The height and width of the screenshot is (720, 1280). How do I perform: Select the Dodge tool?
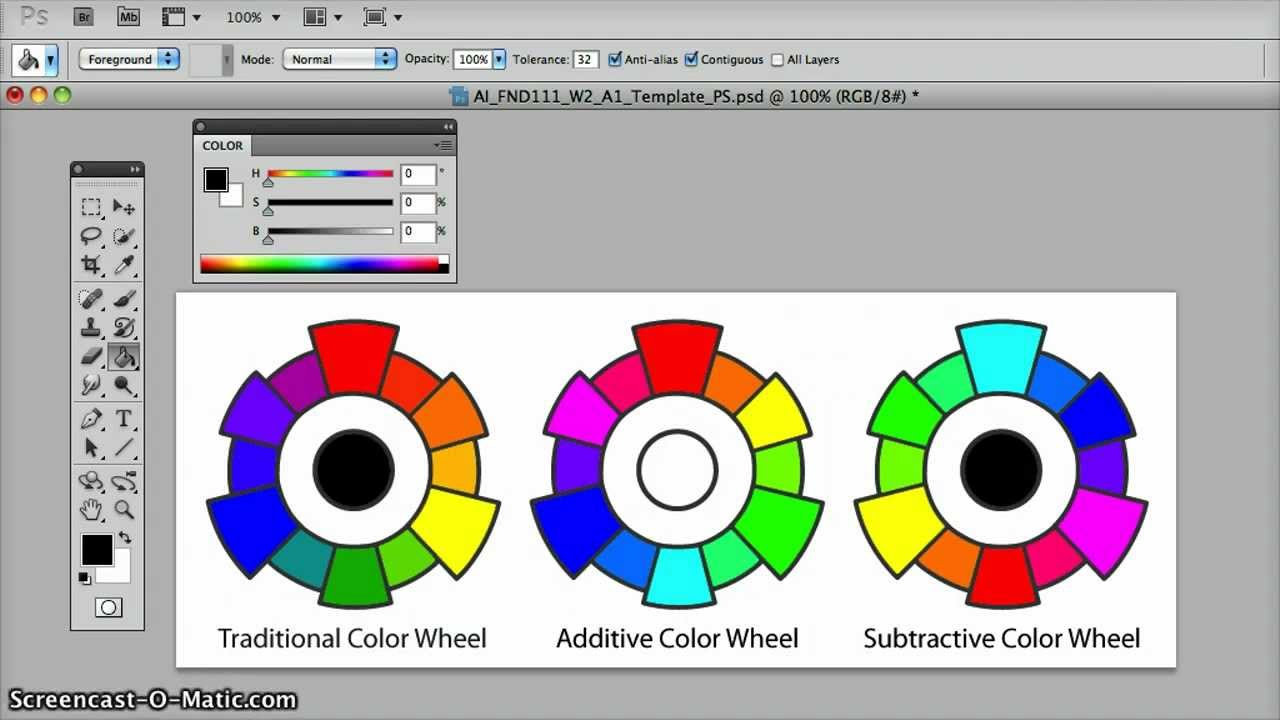[124, 385]
